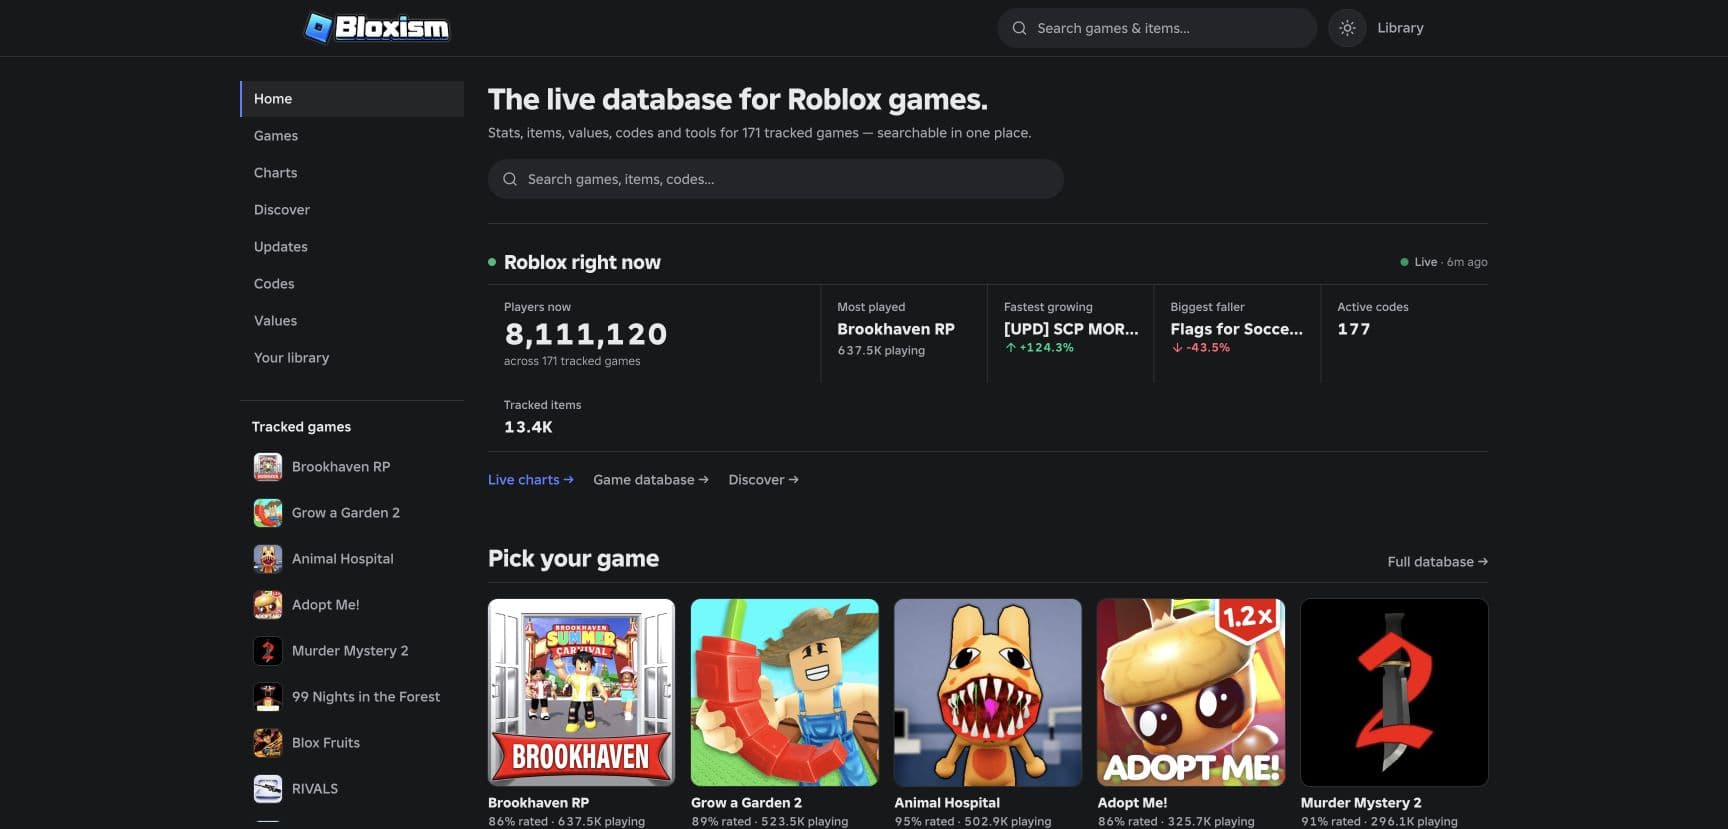Open the Brookhaven game thumbnail card

point(581,693)
